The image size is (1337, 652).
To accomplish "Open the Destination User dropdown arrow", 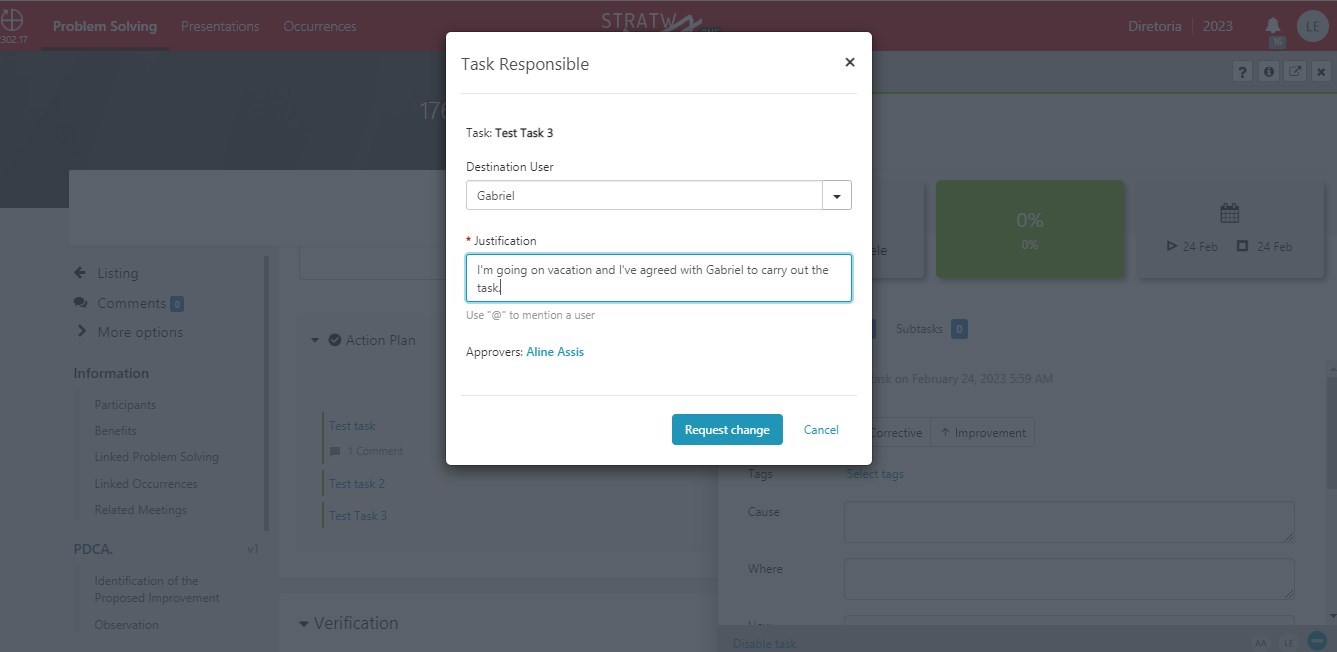I will pyautogui.click(x=837, y=196).
